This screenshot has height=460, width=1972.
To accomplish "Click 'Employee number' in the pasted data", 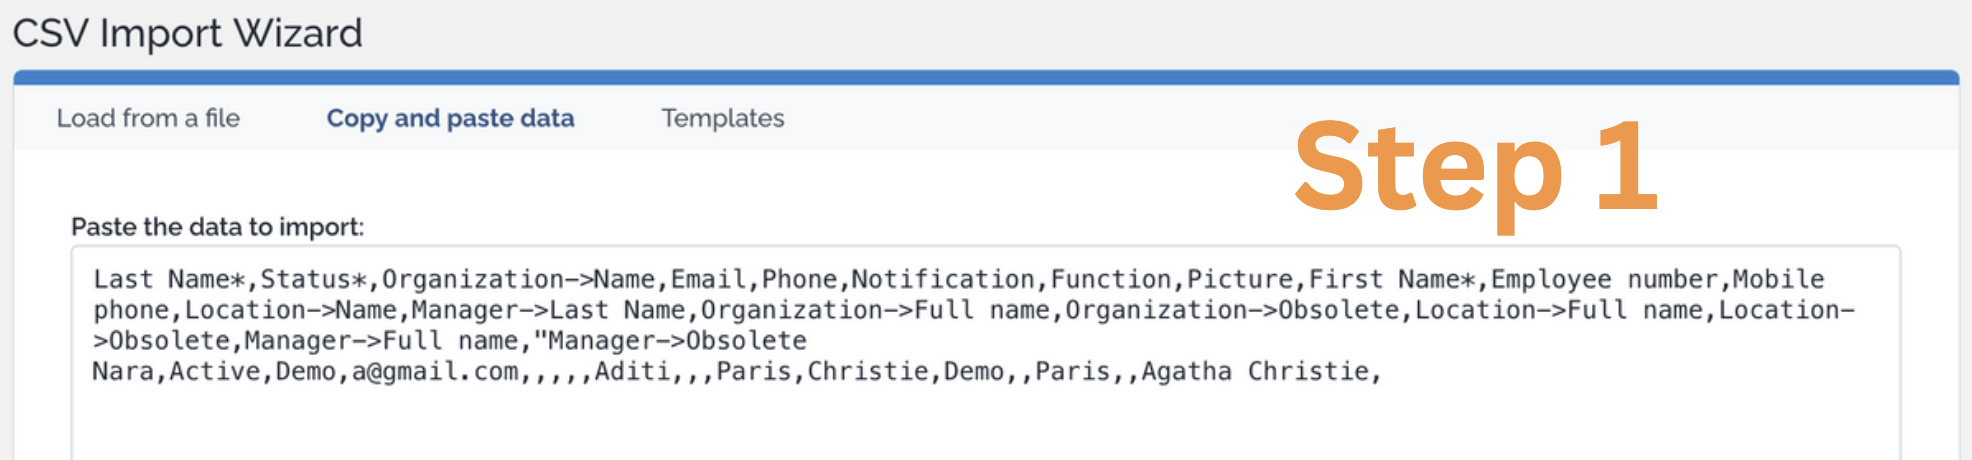I will coord(1603,280).
